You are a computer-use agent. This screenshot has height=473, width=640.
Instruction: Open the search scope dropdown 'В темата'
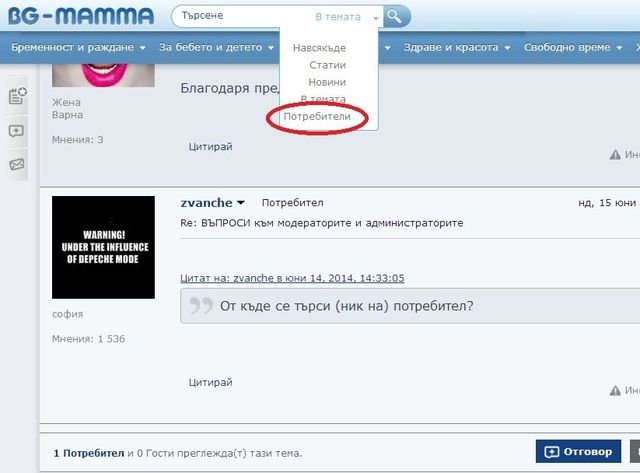tap(346, 17)
